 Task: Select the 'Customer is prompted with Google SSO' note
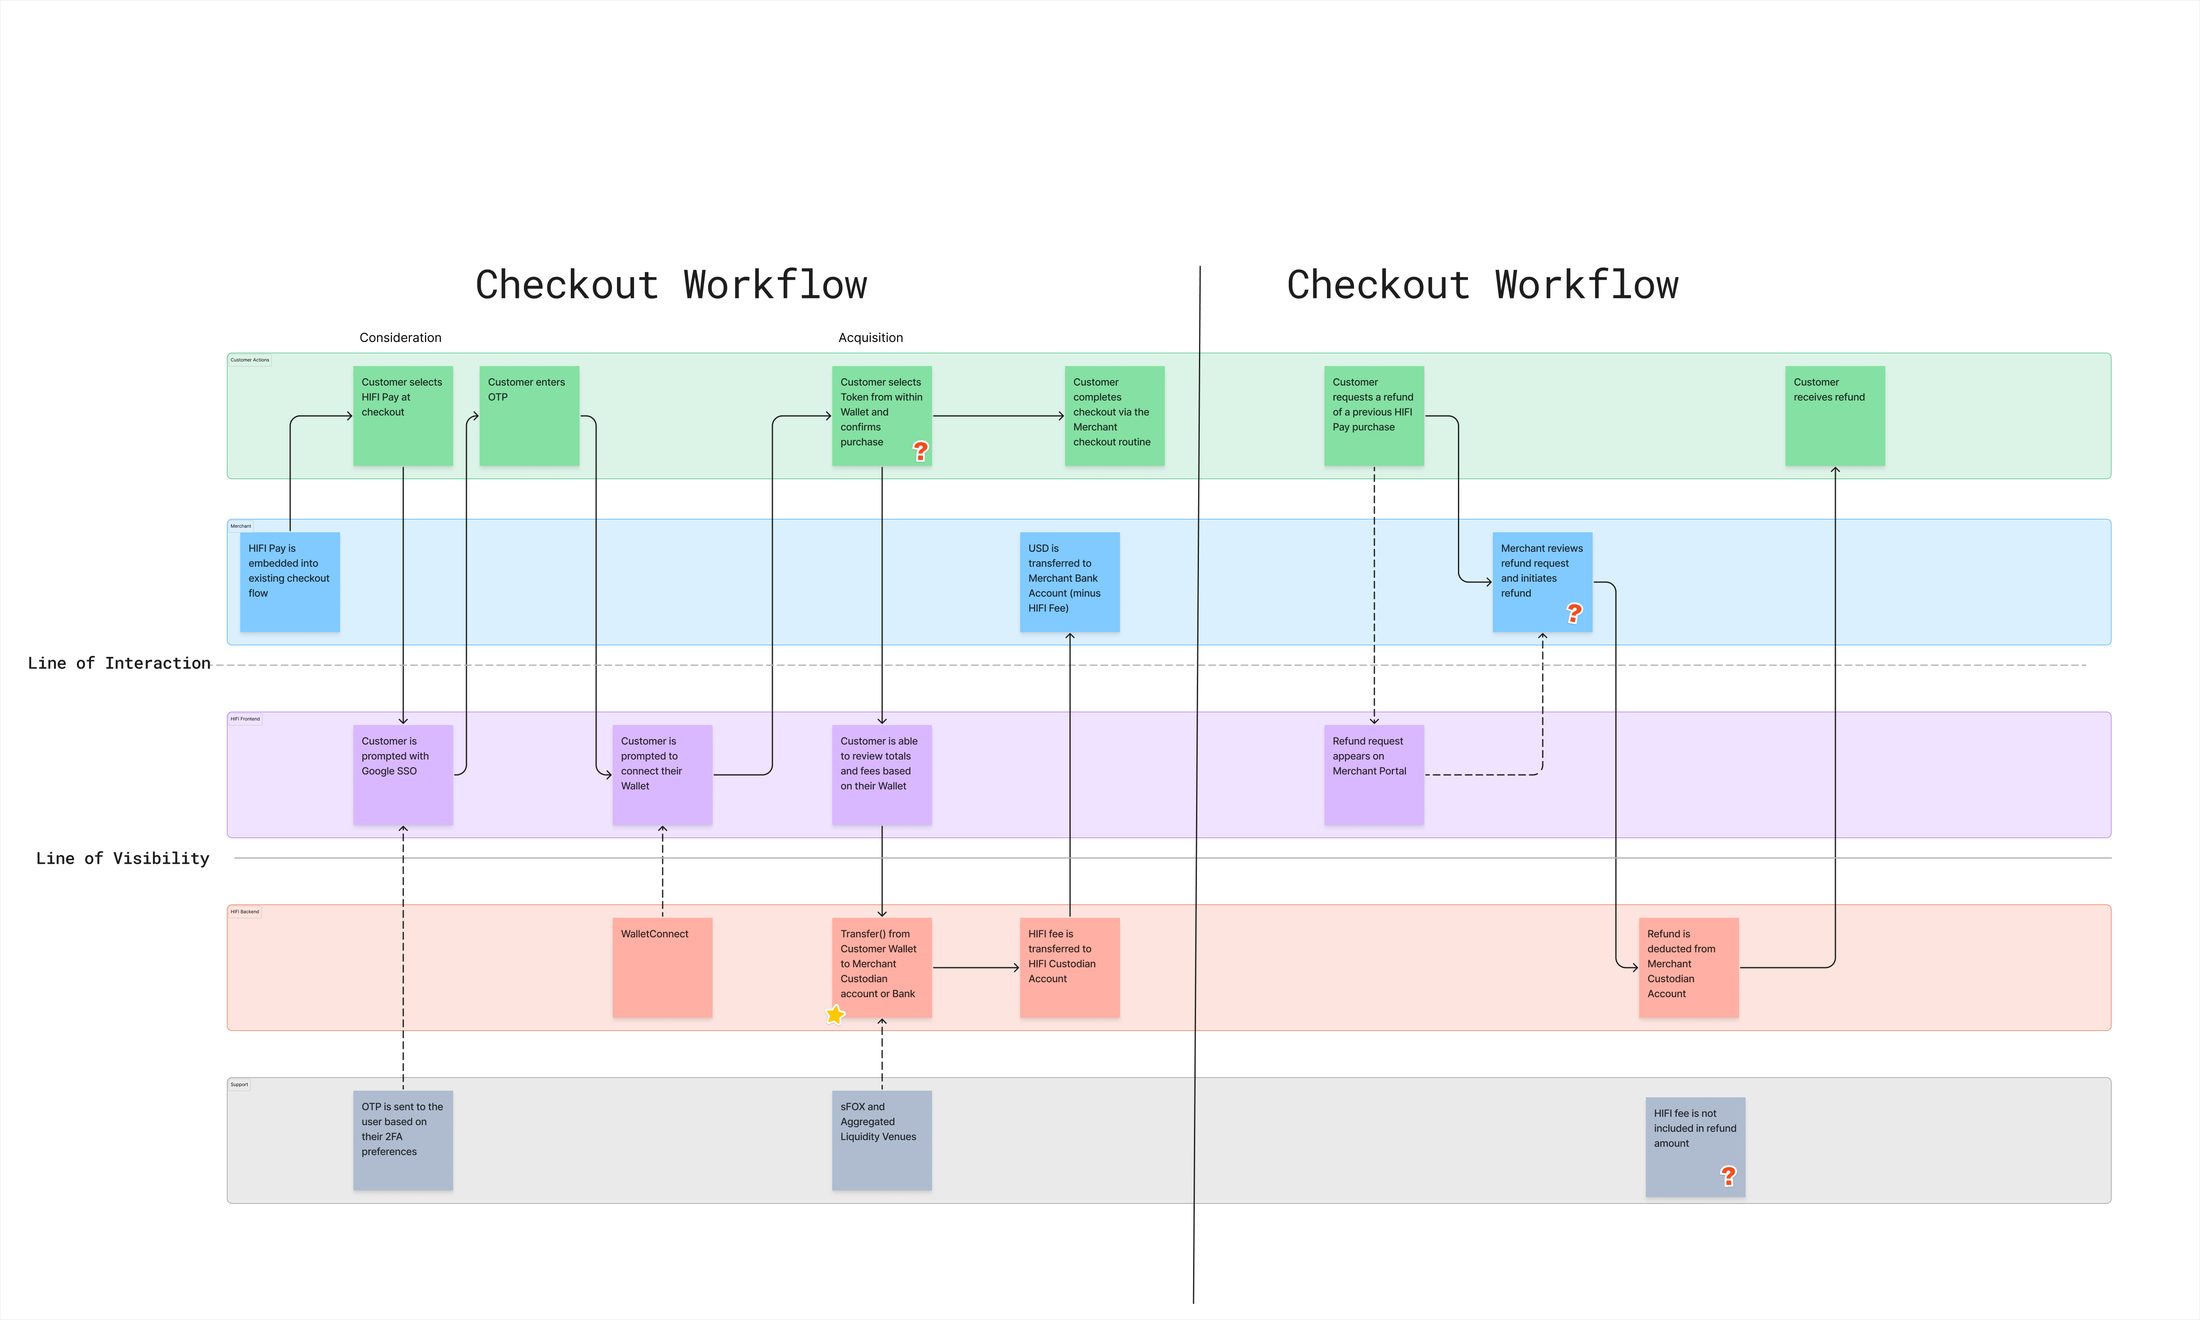pyautogui.click(x=403, y=775)
